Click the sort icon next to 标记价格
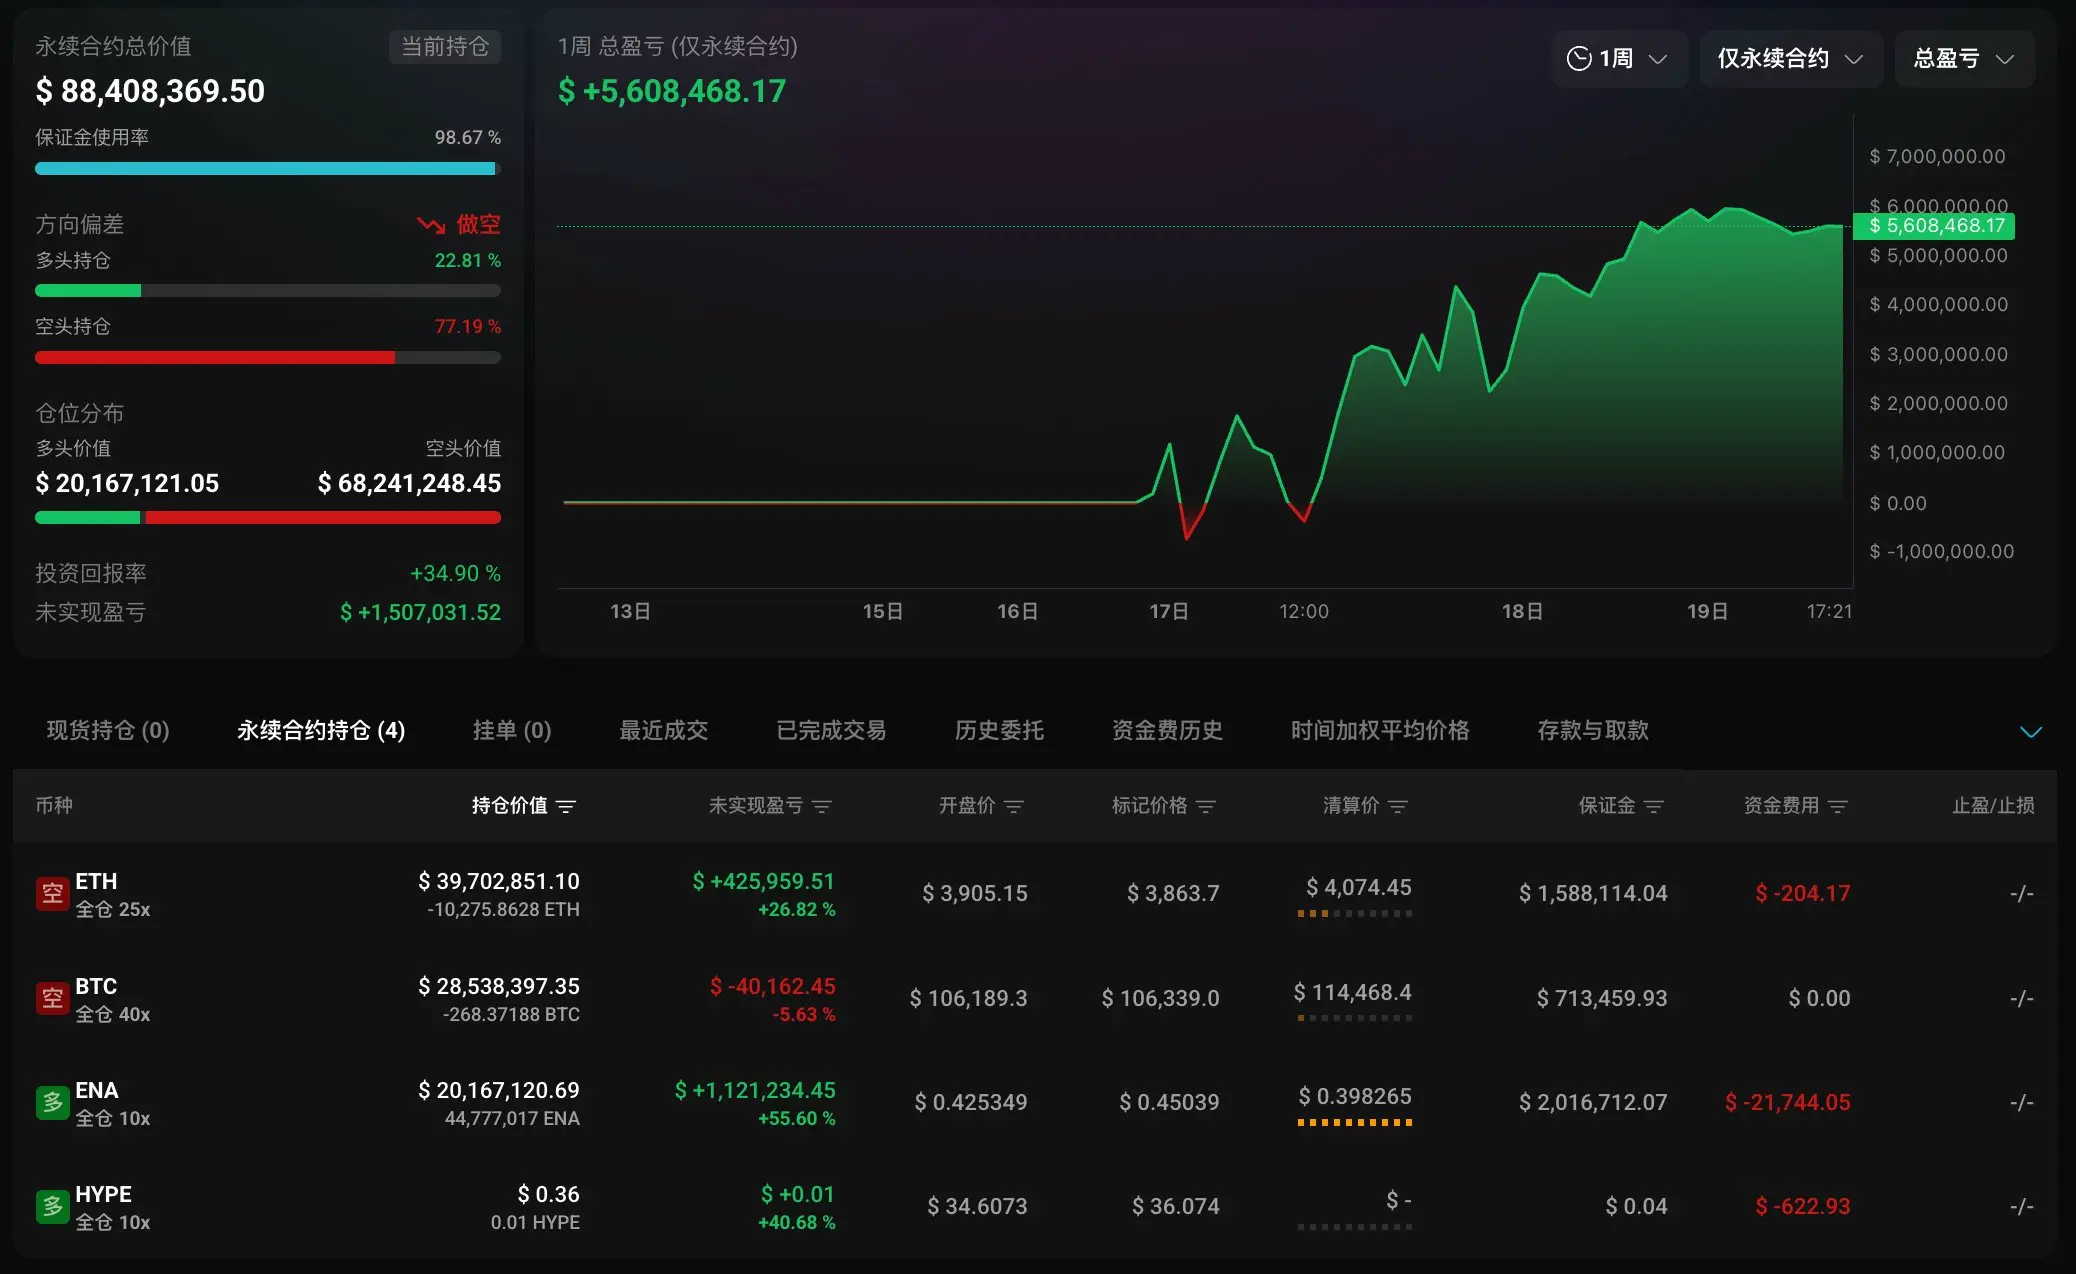 tap(1206, 806)
